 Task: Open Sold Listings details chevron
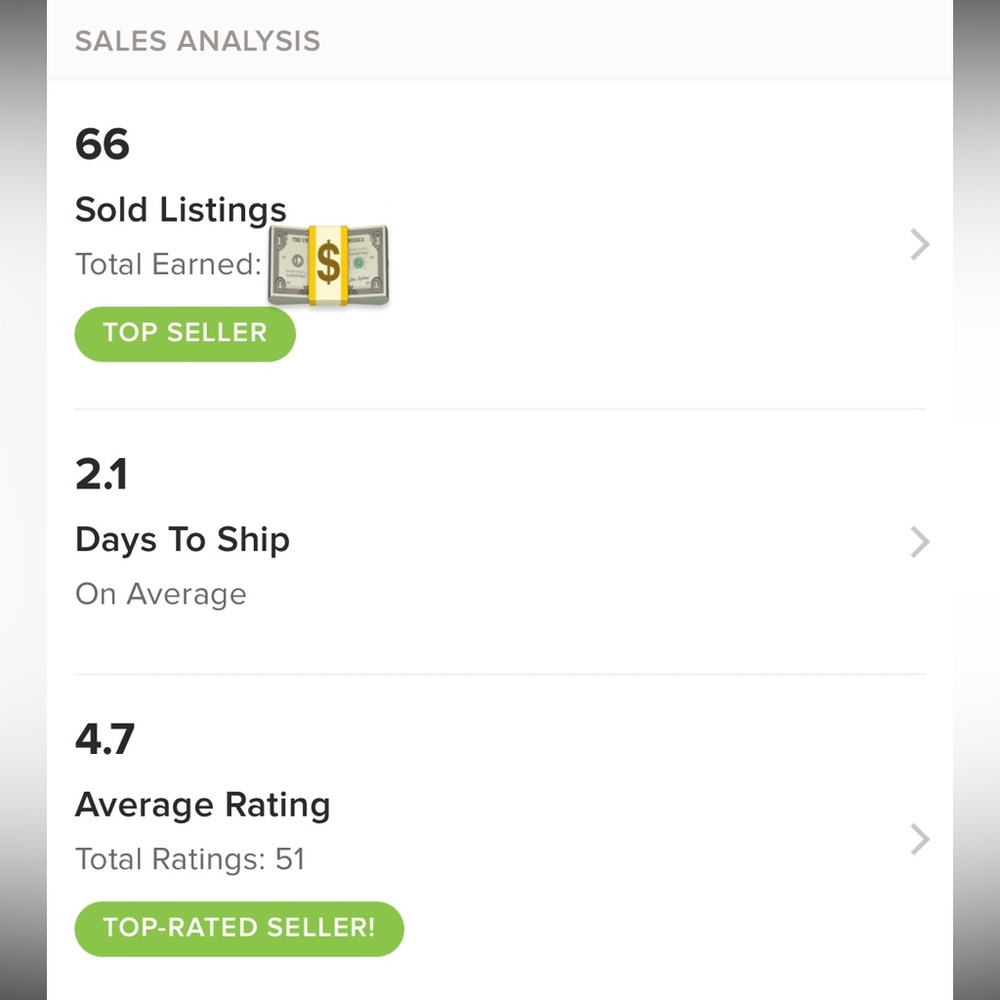pos(920,245)
